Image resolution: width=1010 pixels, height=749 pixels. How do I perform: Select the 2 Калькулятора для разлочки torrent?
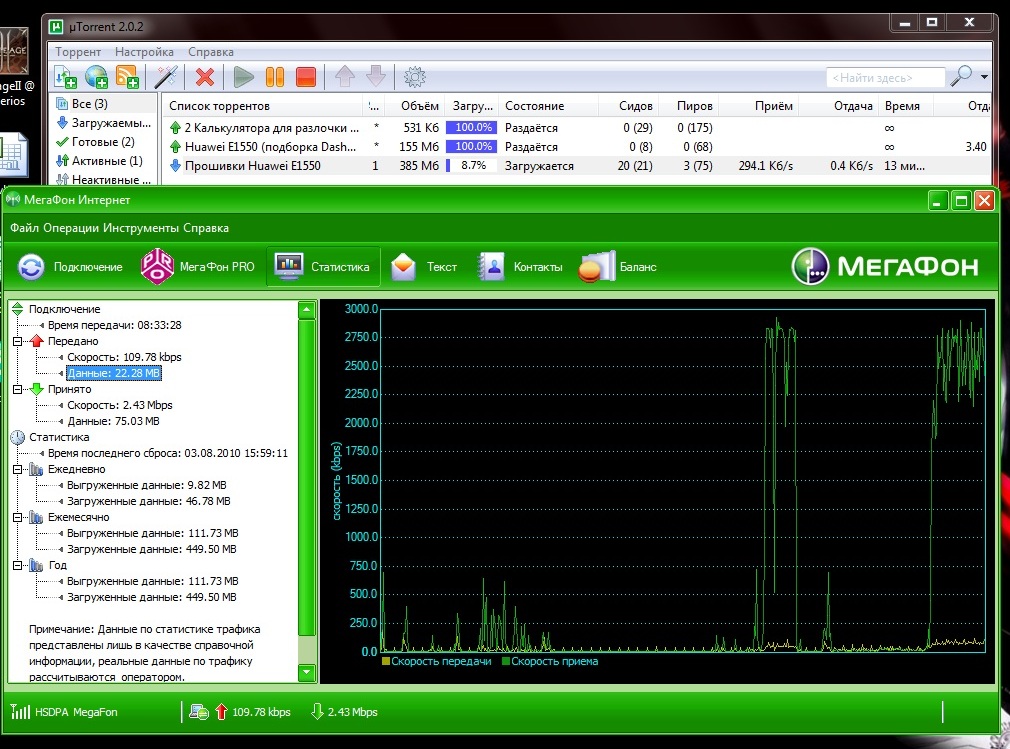pyautogui.click(x=578, y=128)
